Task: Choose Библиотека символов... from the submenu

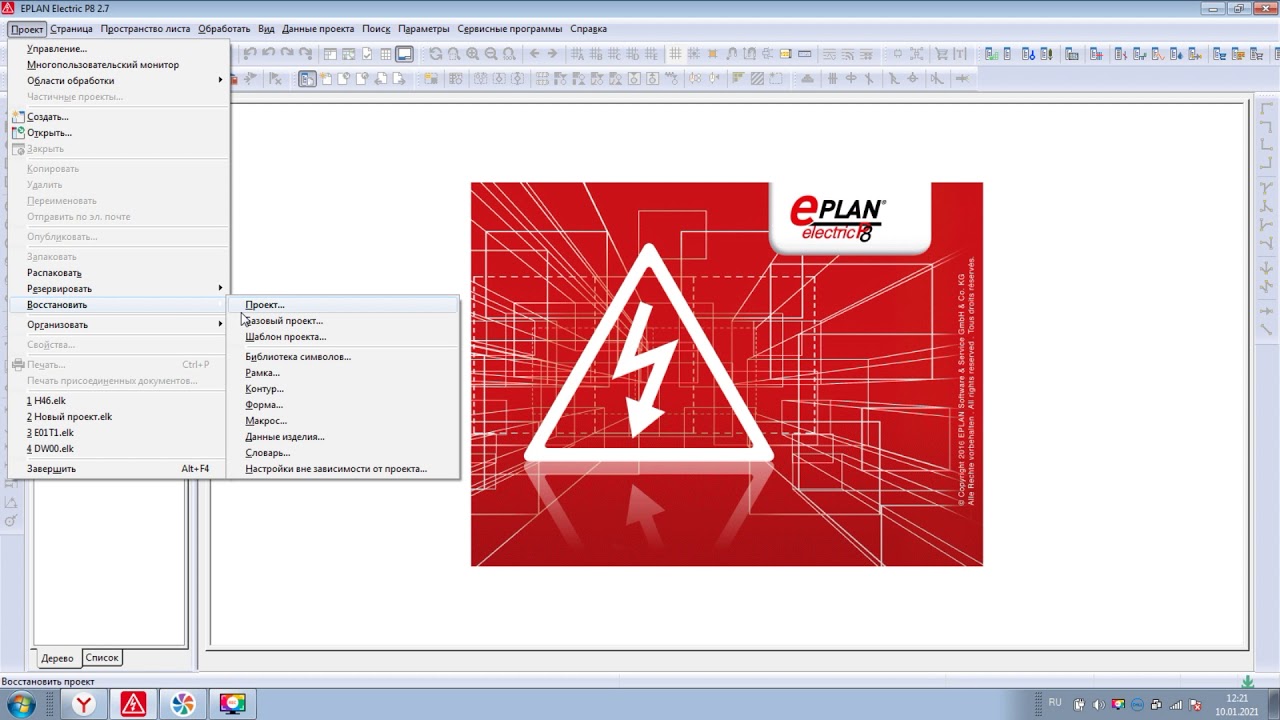Action: click(298, 357)
